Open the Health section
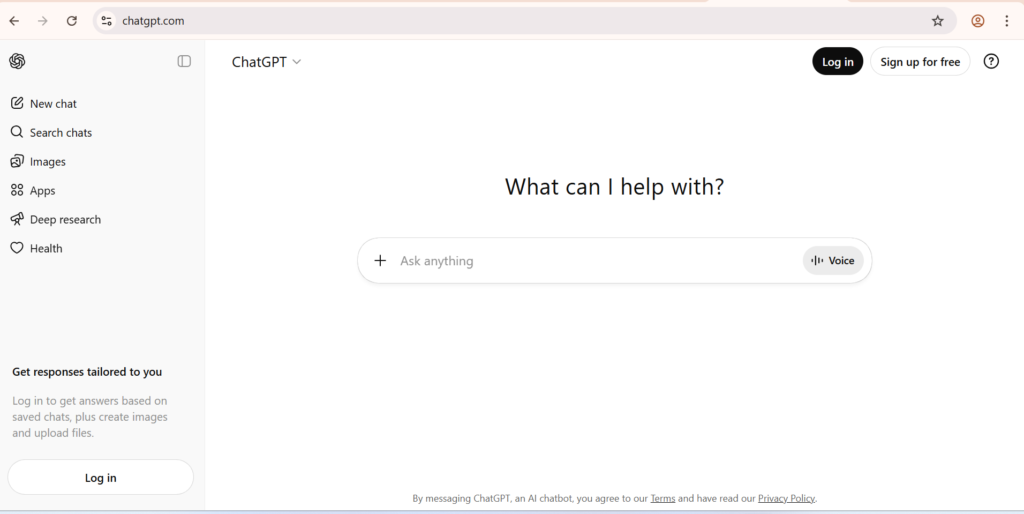This screenshot has width=1024, height=514. (45, 249)
